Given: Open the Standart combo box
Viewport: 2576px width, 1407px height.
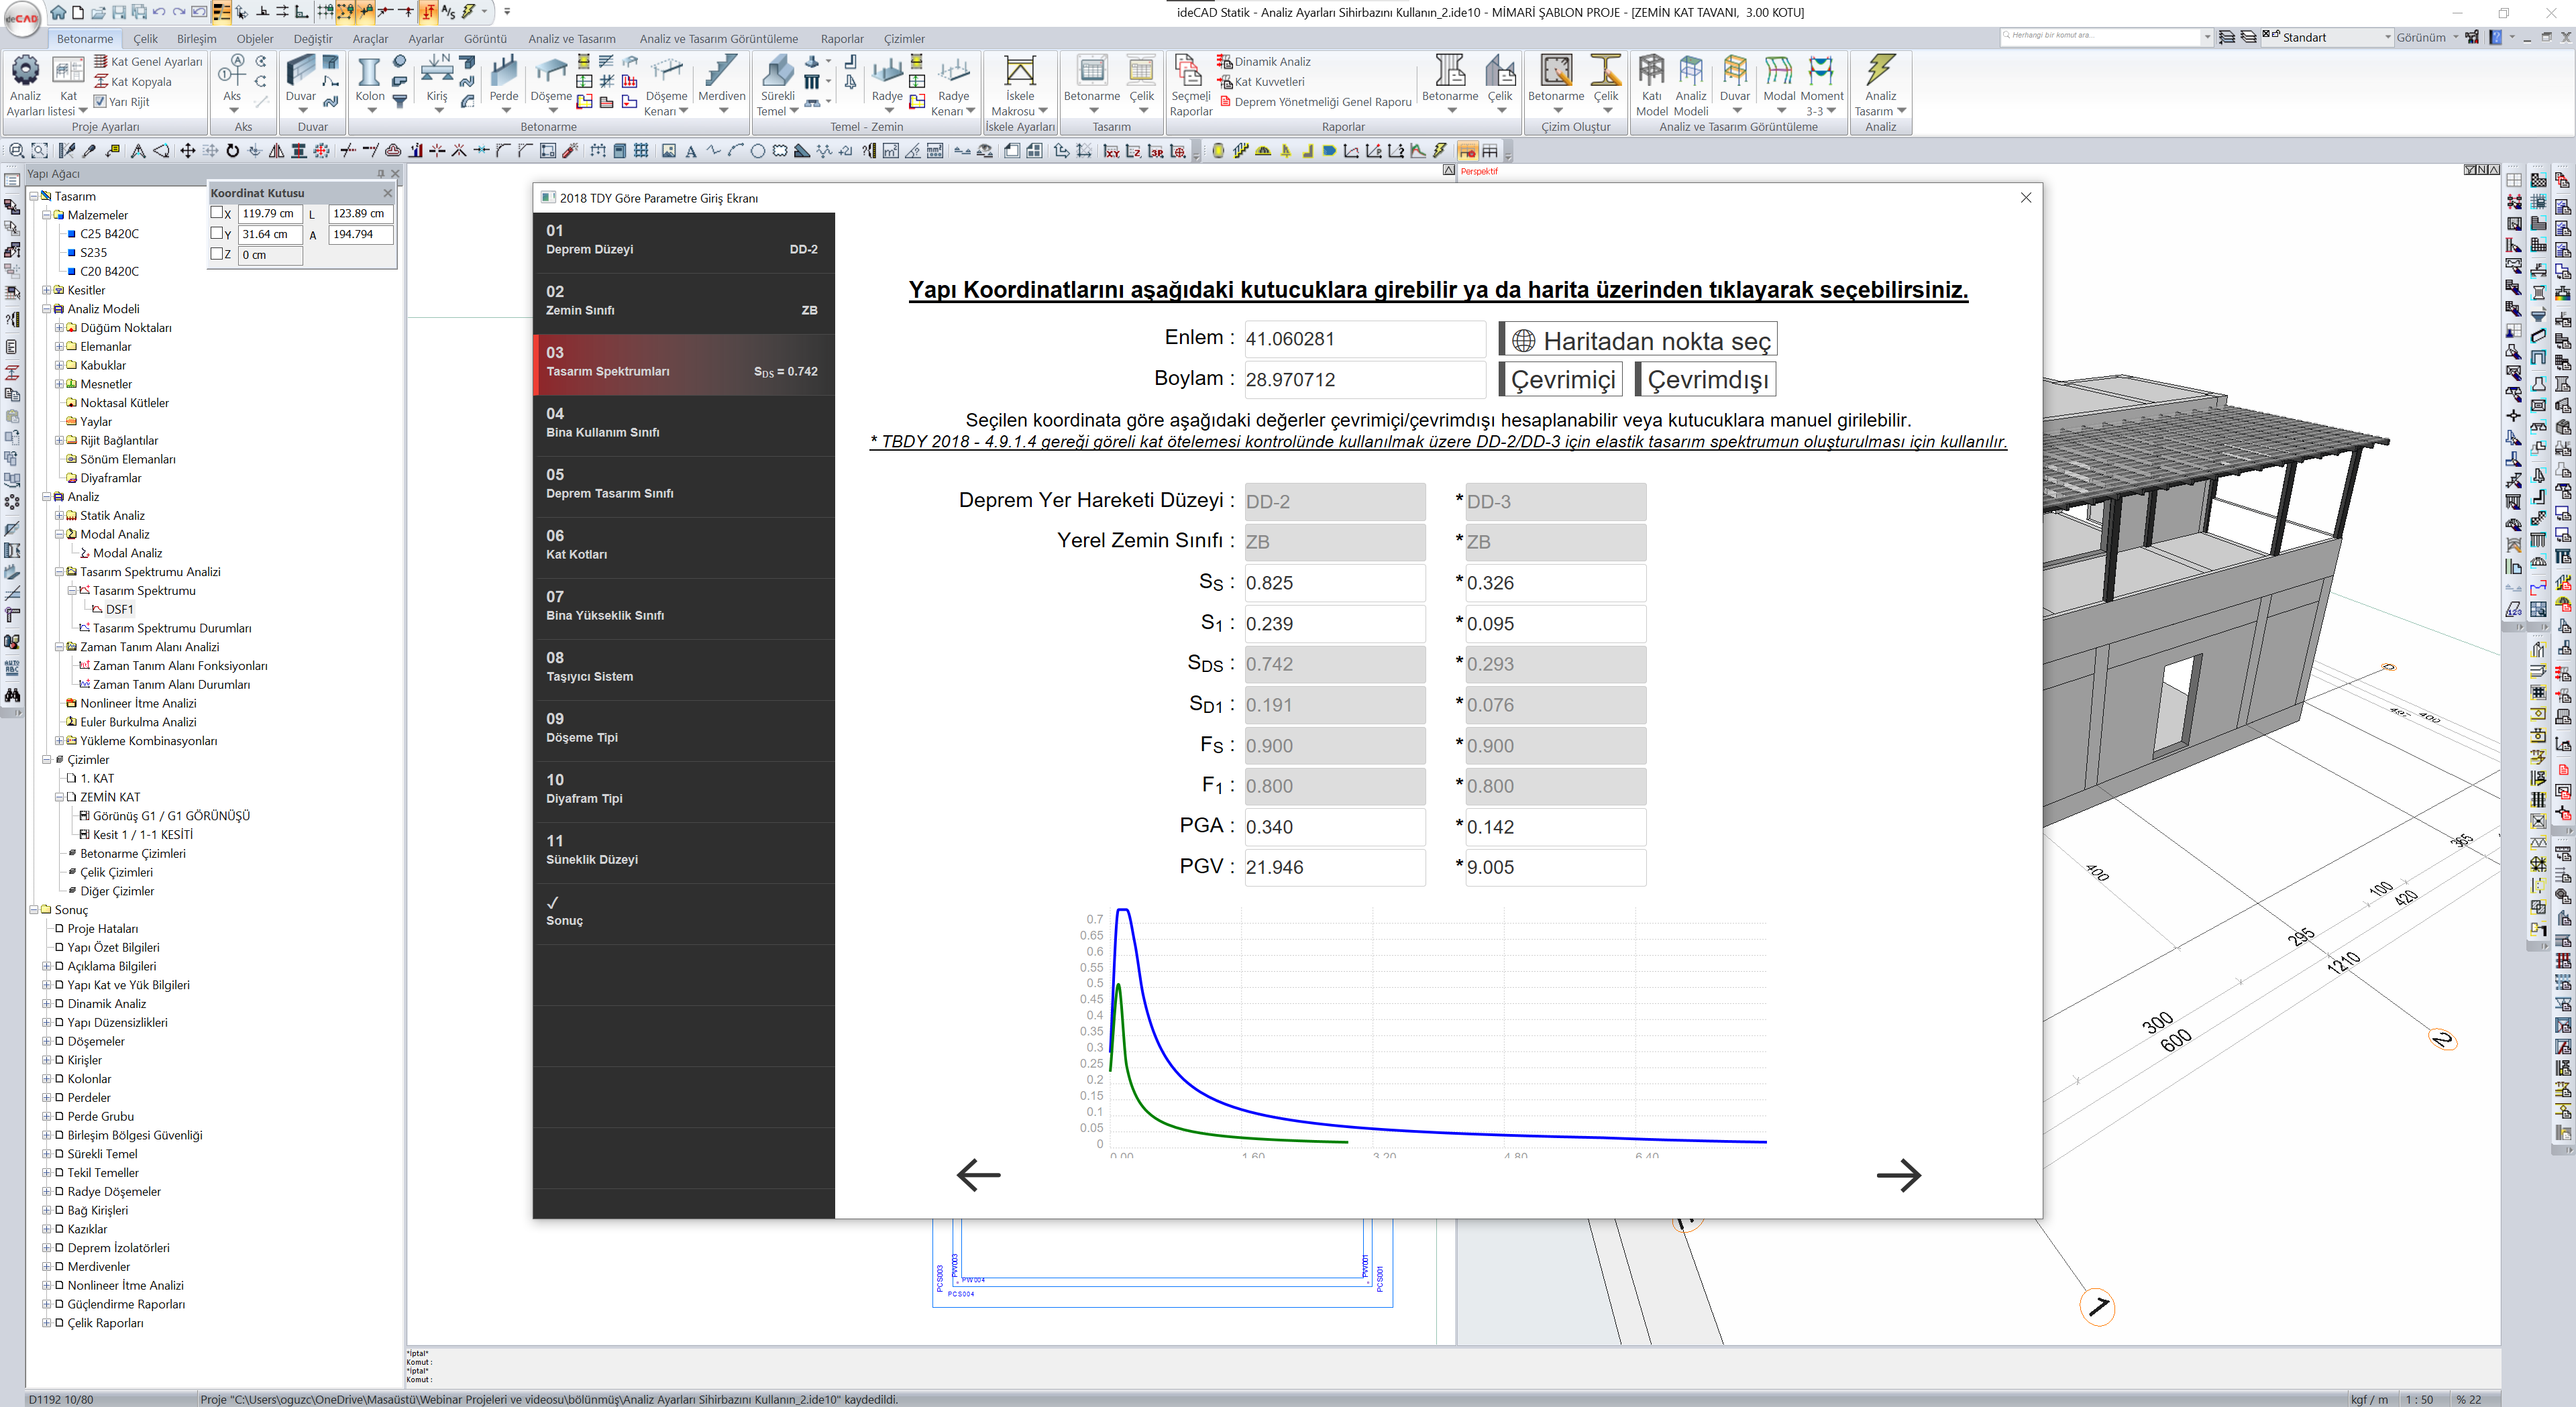Looking at the screenshot, I should point(2388,37).
